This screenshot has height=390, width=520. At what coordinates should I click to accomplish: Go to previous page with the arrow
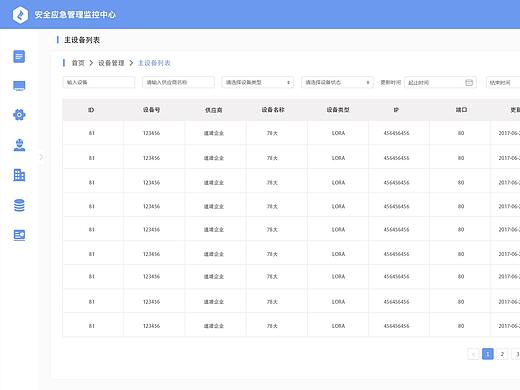[473, 354]
